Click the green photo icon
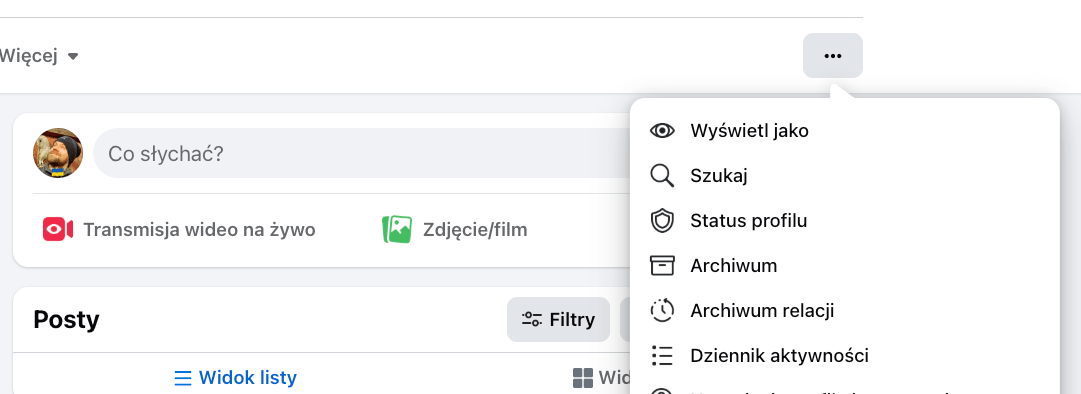 coord(397,229)
